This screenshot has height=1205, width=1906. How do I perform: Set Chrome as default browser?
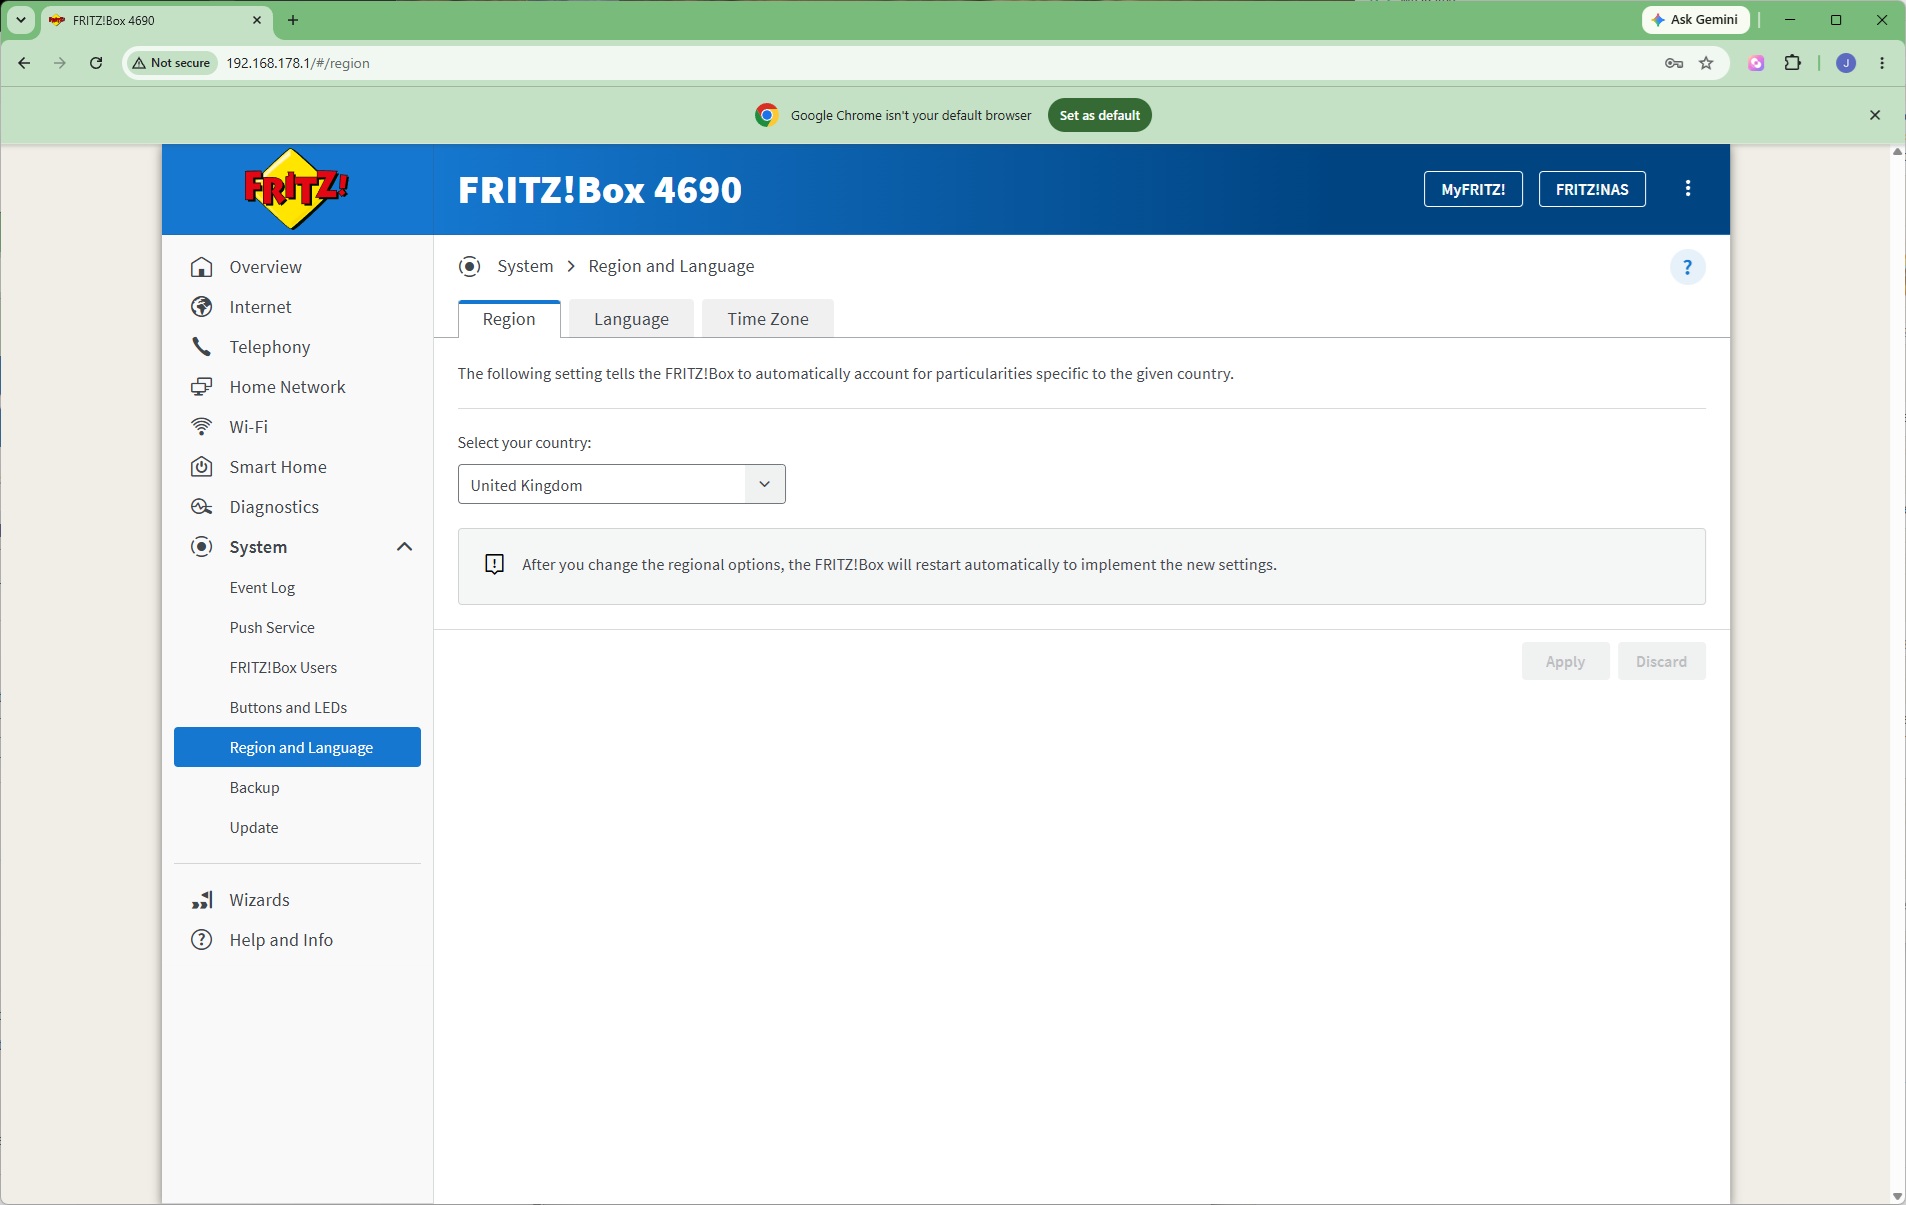click(x=1099, y=115)
